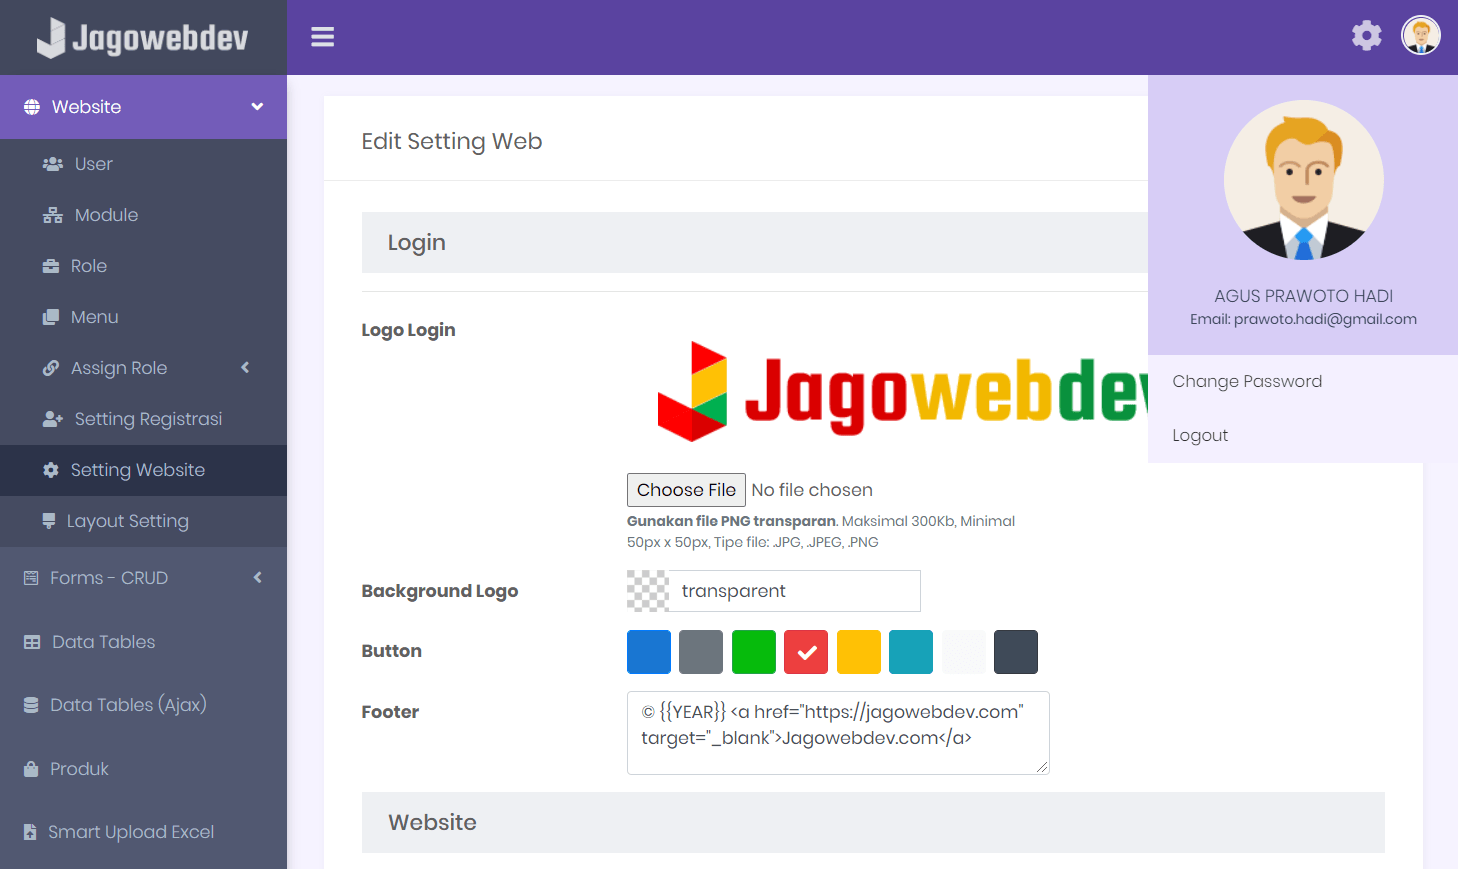Viewport: 1458px width, 869px height.
Task: Click the briefcase icon next to Role
Action: pyautogui.click(x=49, y=265)
